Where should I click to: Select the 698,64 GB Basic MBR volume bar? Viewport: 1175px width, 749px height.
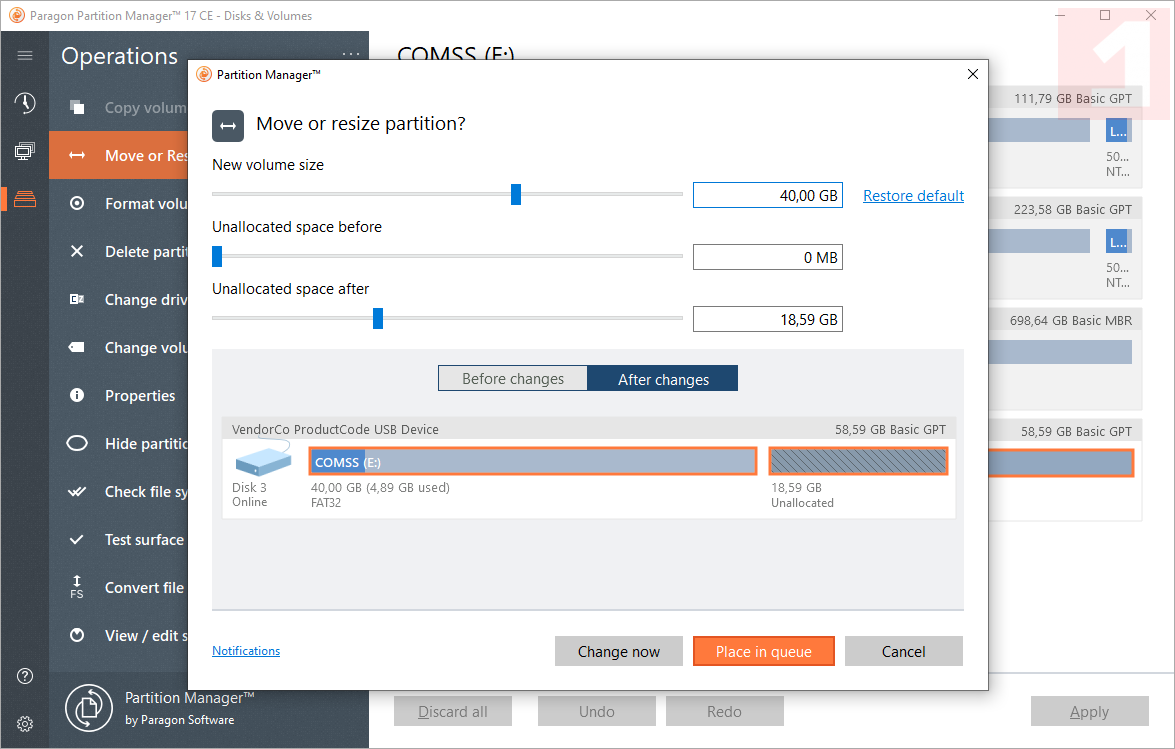(x=1060, y=352)
